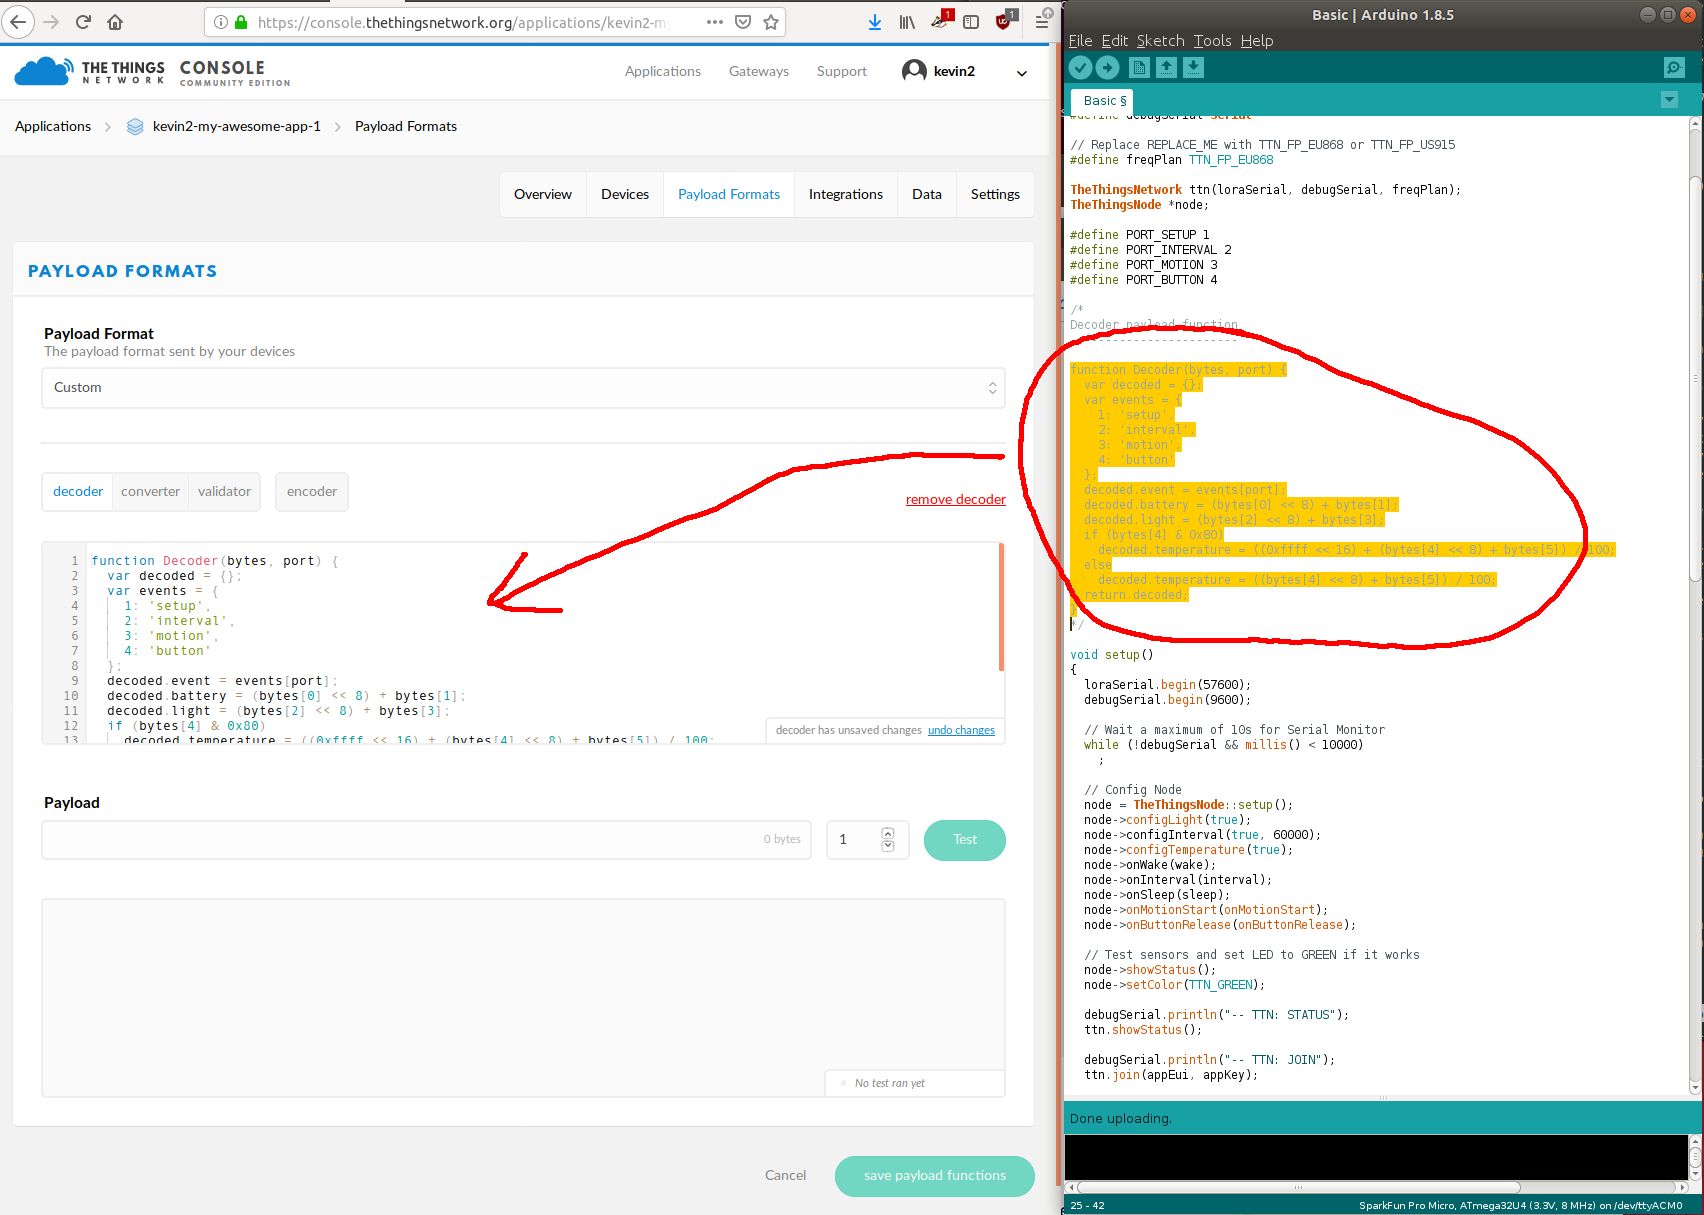Select the Basic sketch tab in Arduino
This screenshot has width=1704, height=1215.
tap(1102, 101)
